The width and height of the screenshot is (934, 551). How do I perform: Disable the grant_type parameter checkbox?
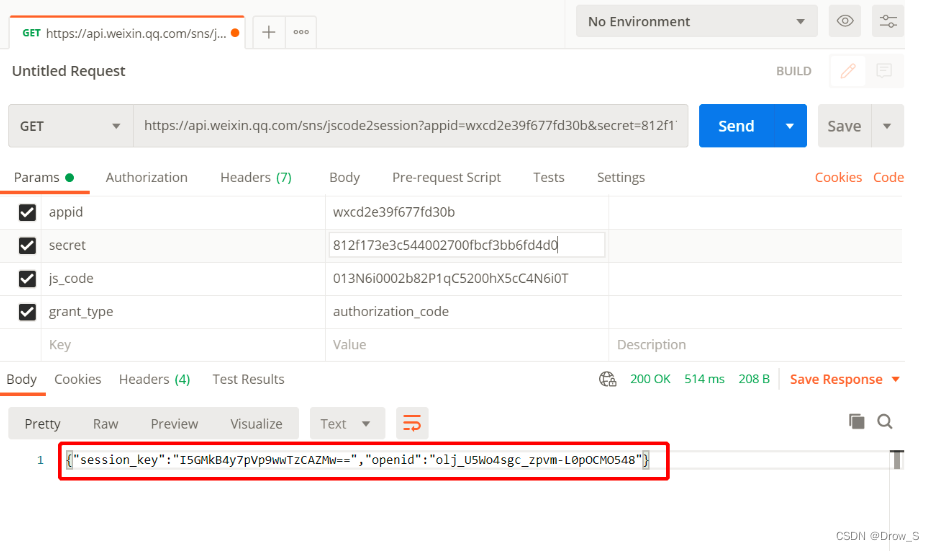27,312
